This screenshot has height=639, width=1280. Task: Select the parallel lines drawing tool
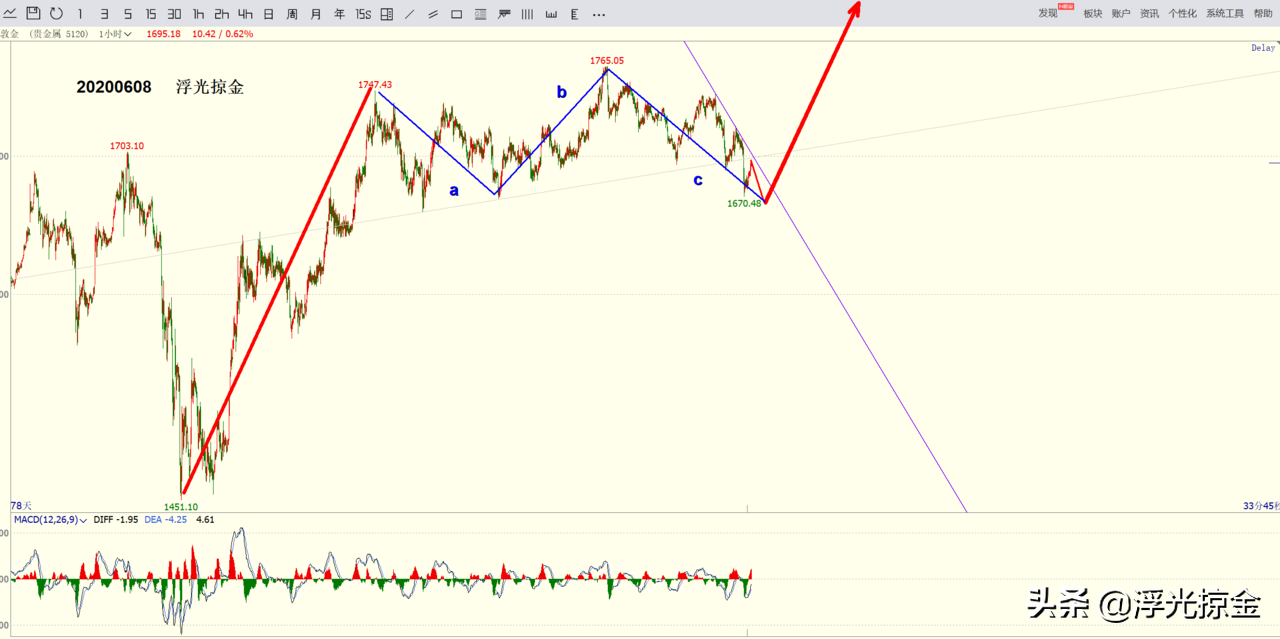pos(432,14)
